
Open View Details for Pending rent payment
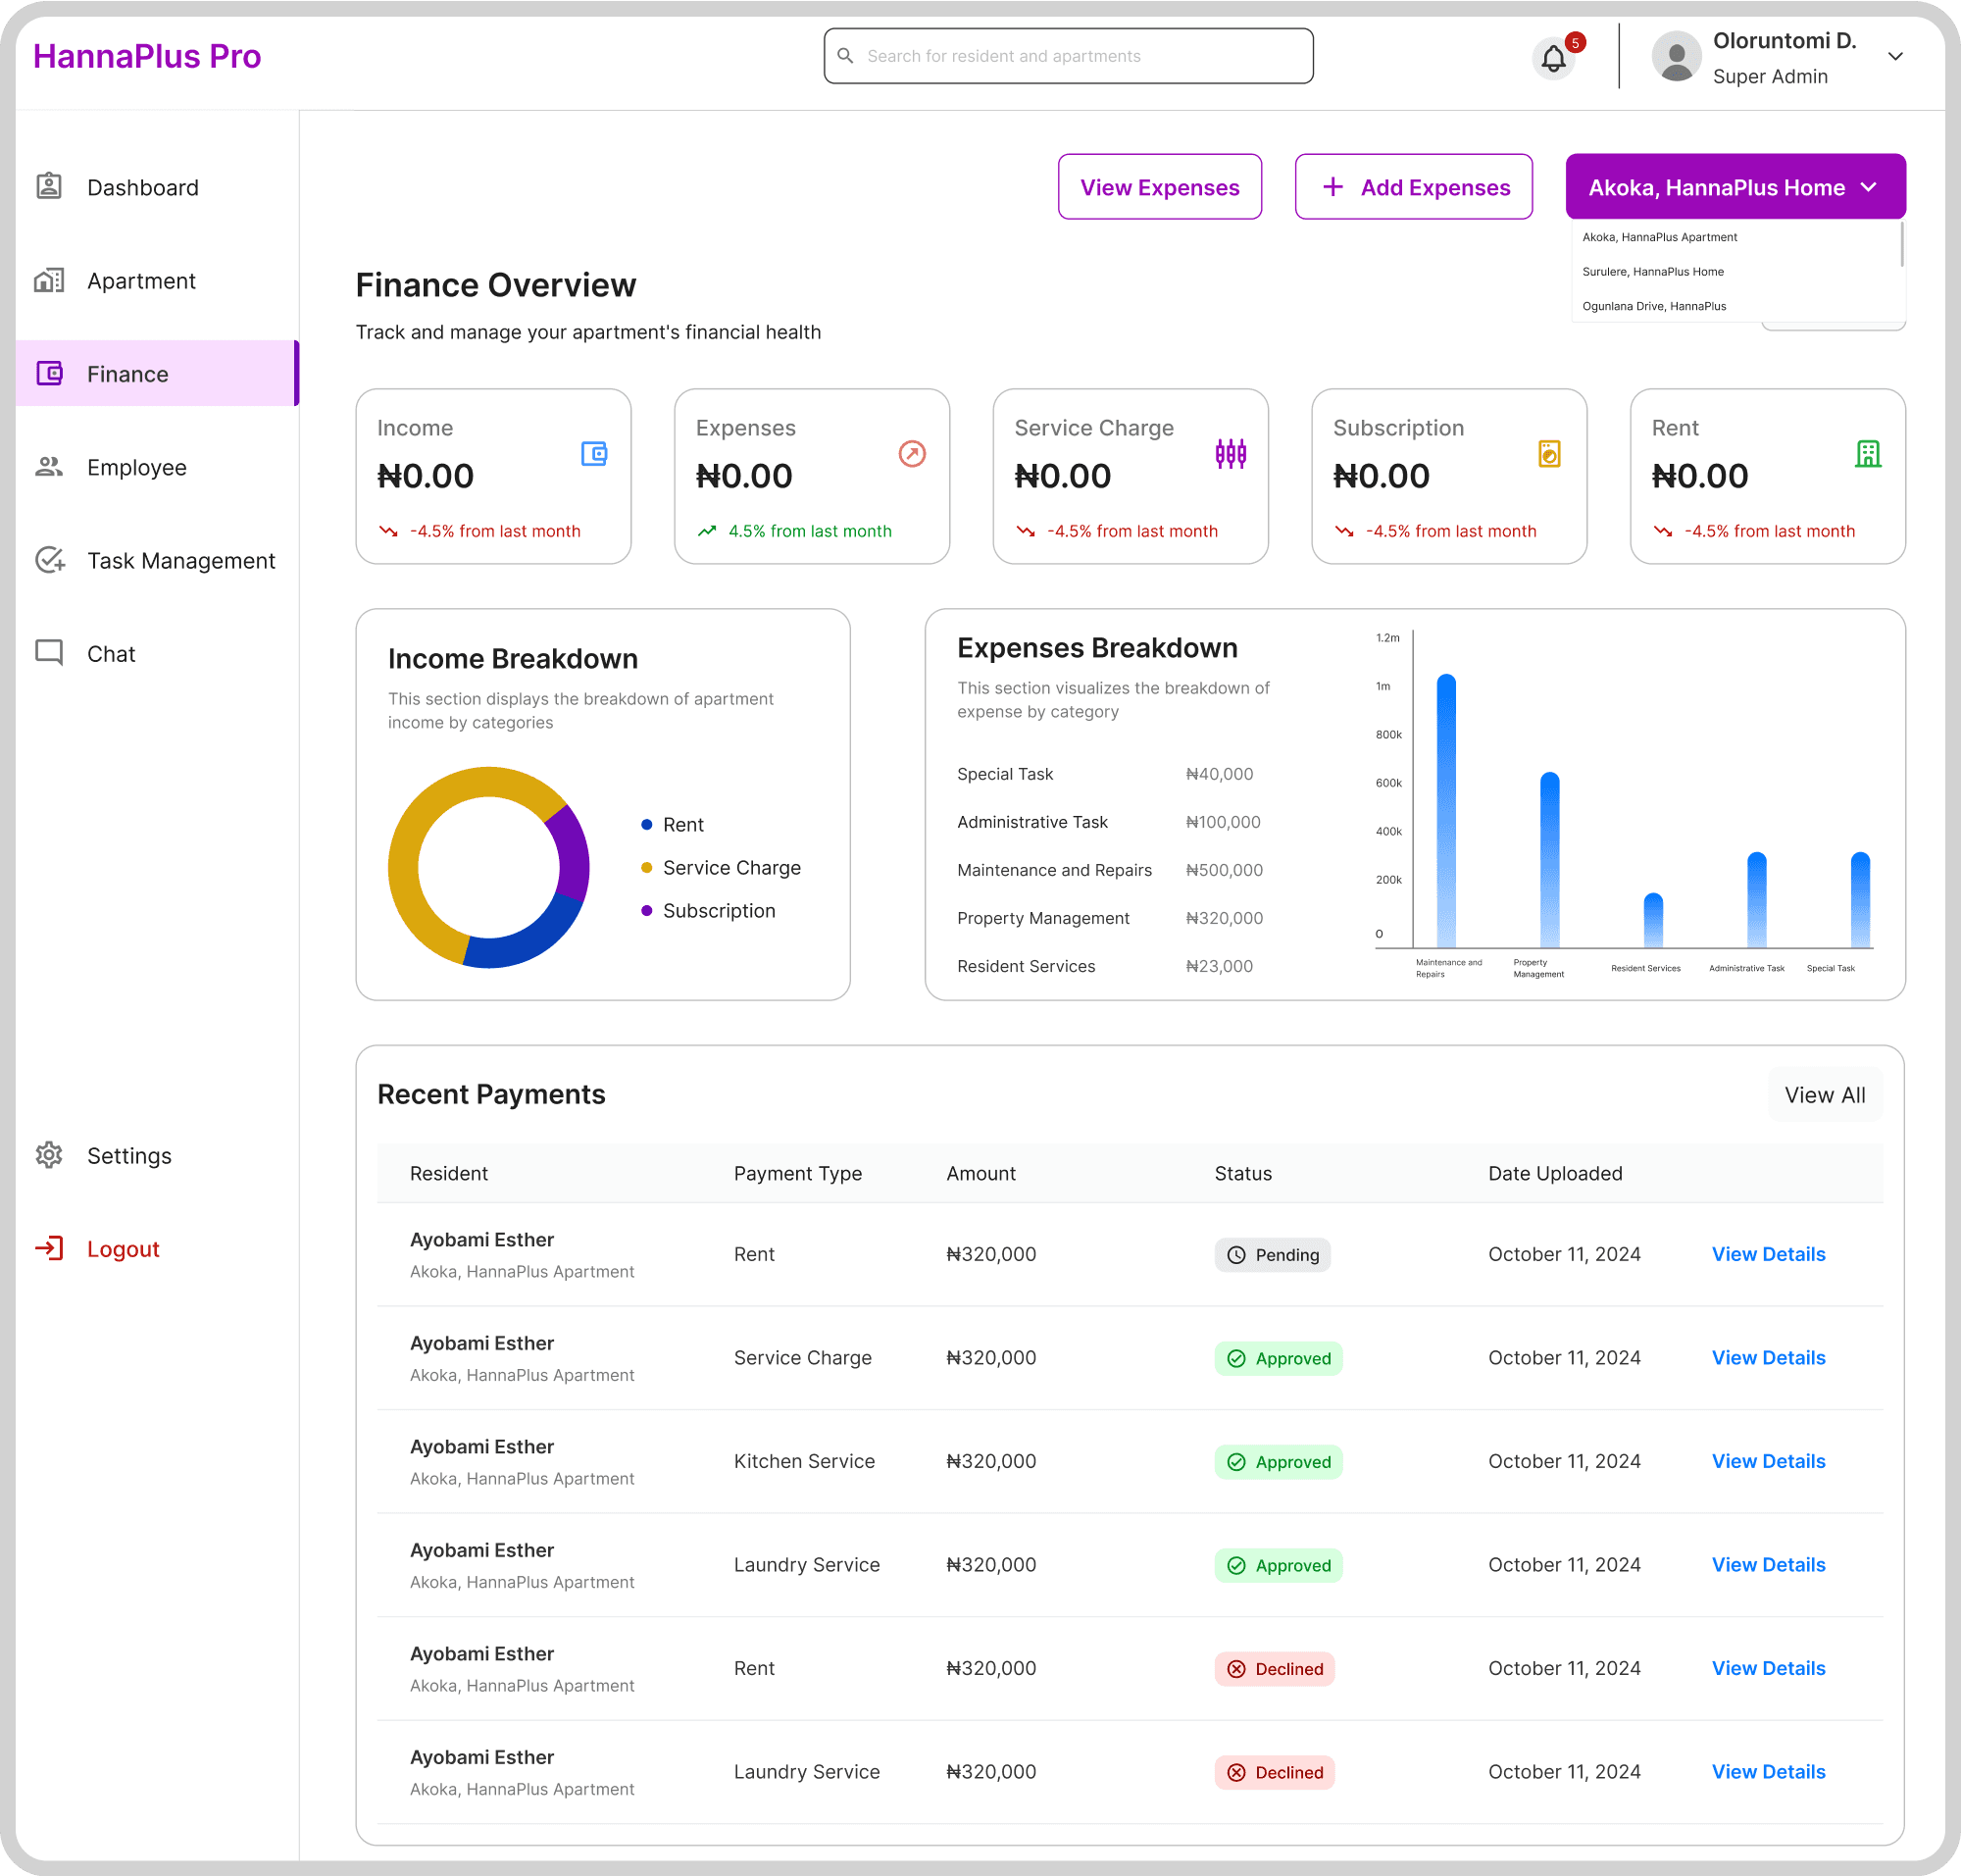click(1768, 1254)
